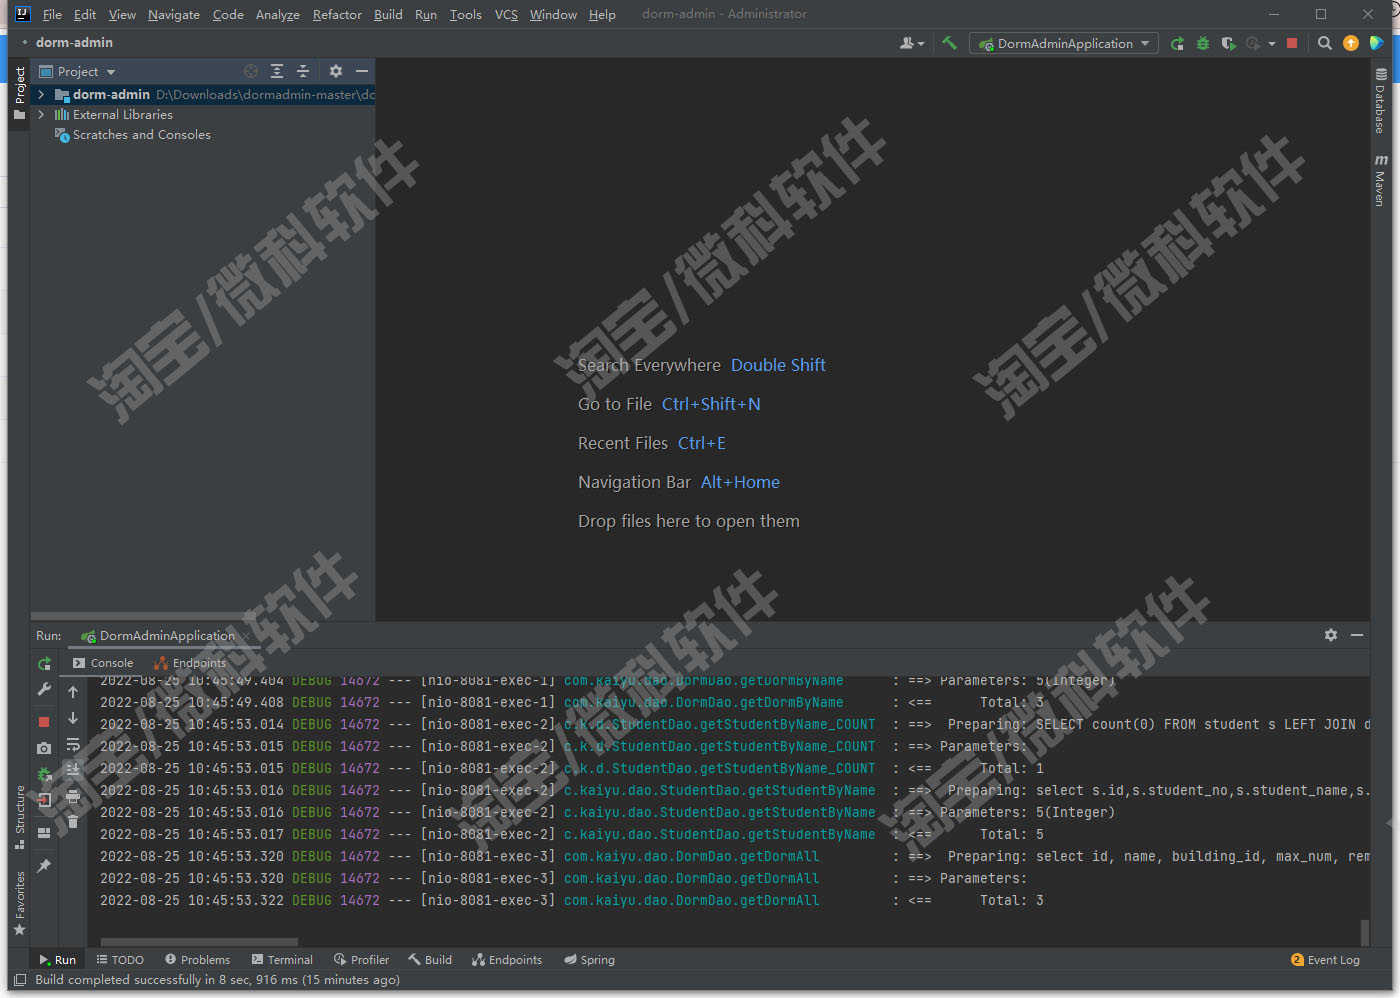Click the orange IDE update arrow icon
This screenshot has height=998, width=1400.
[x=1351, y=43]
